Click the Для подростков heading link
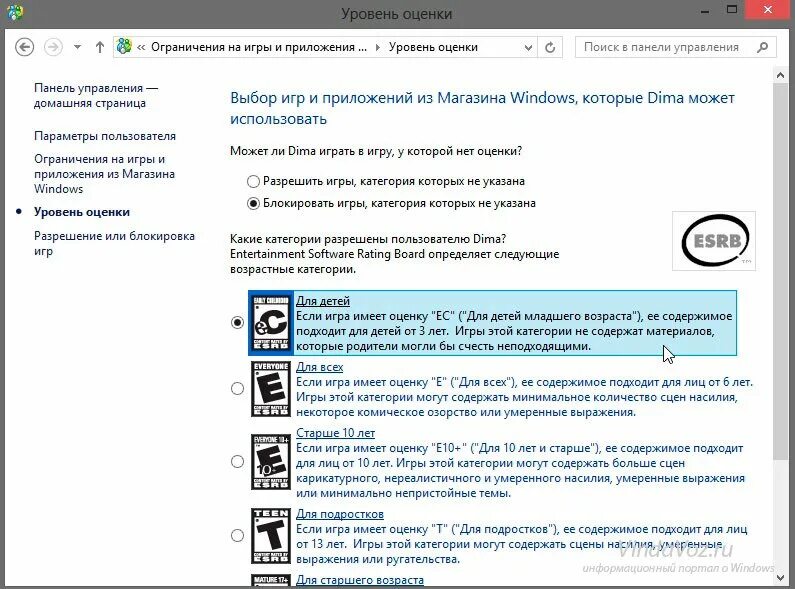 pyautogui.click(x=340, y=514)
